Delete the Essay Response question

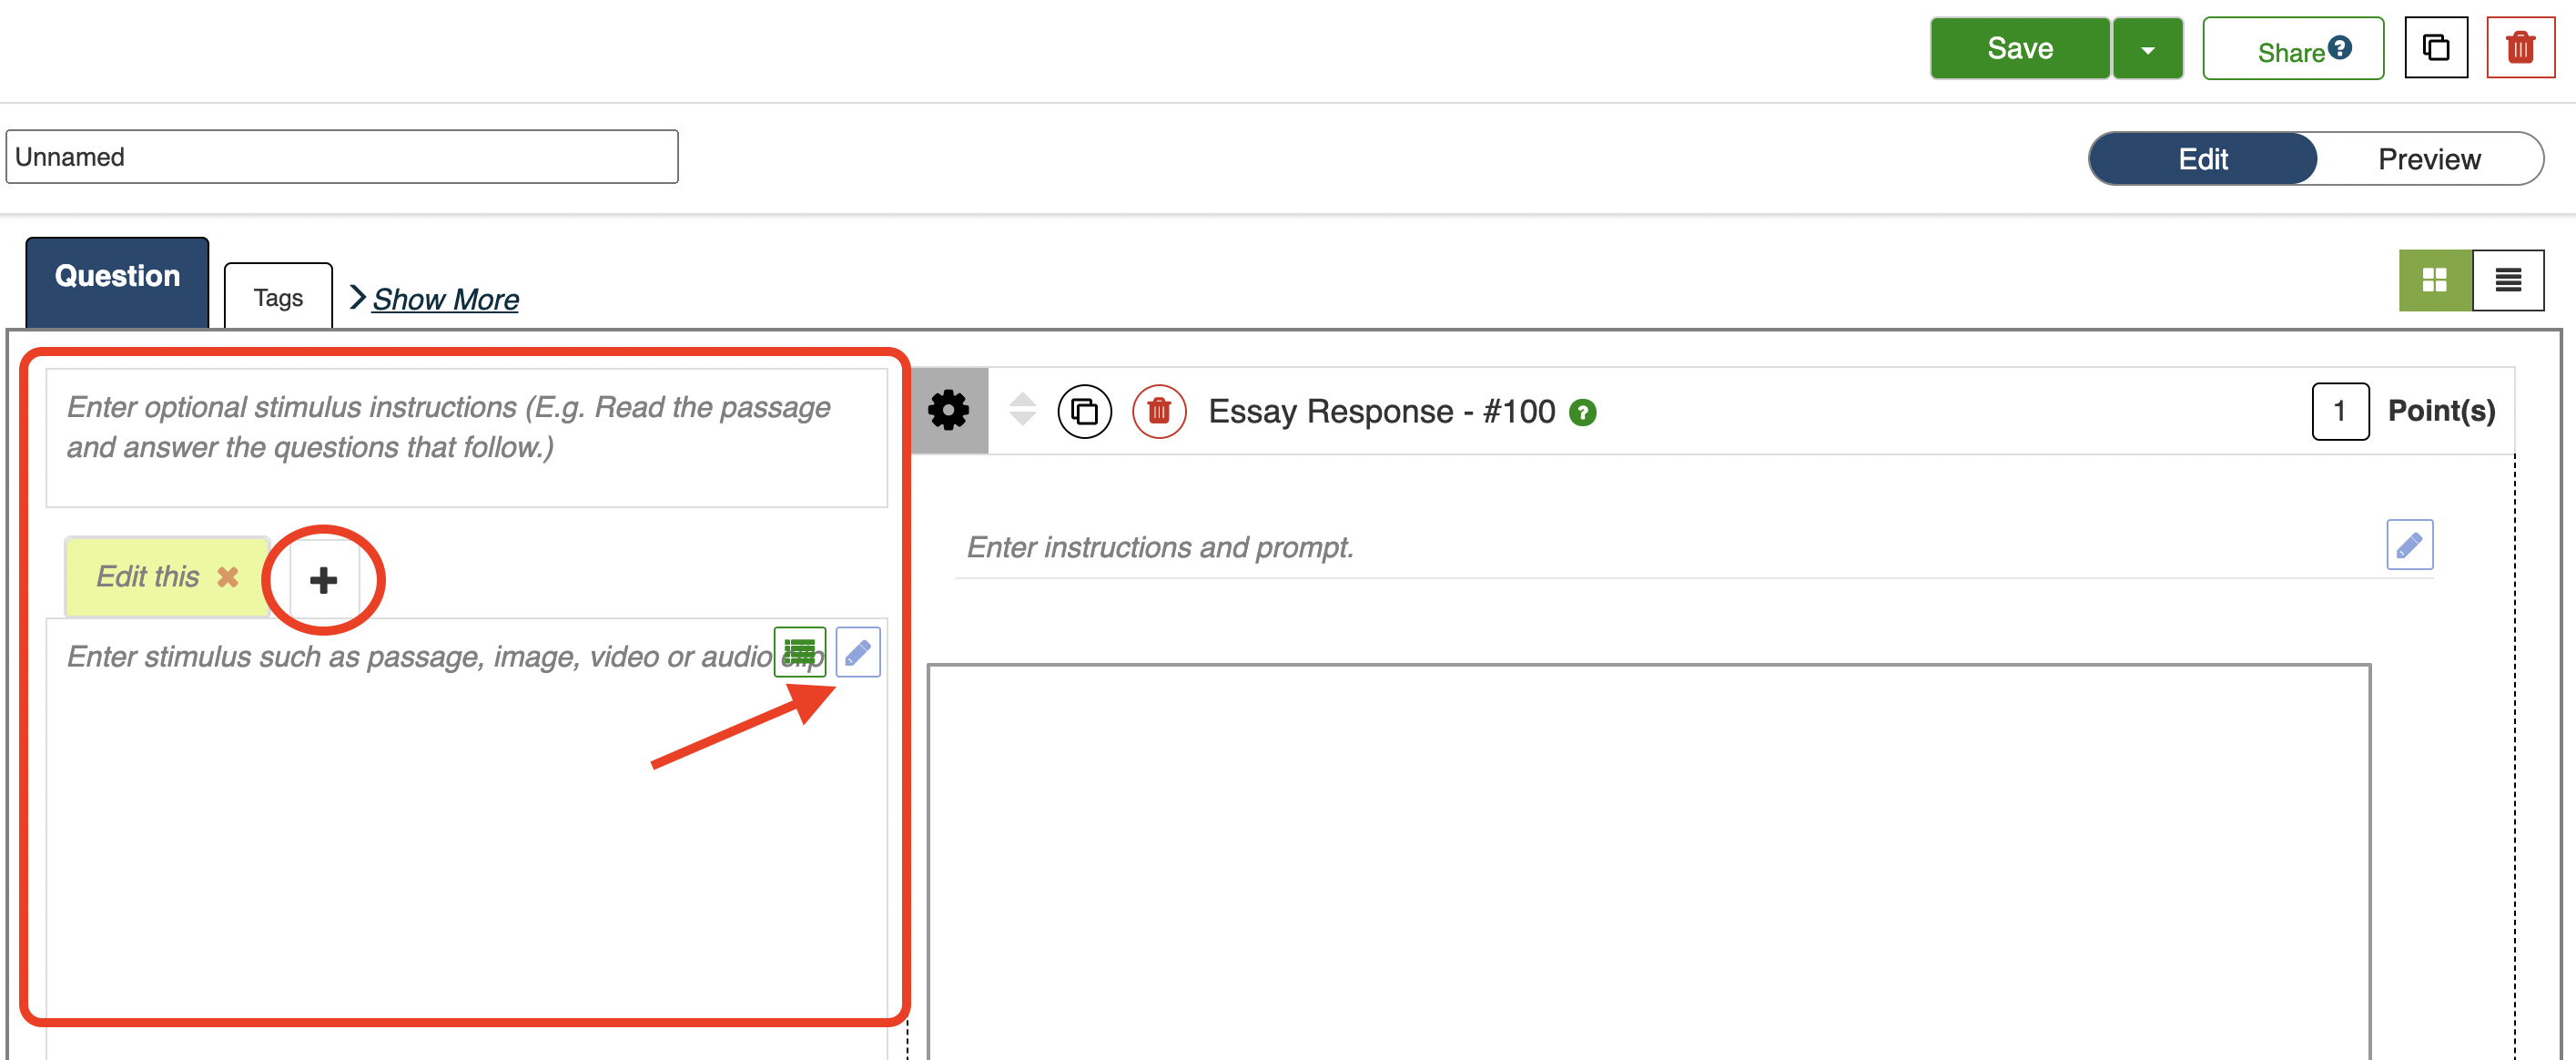click(x=1158, y=411)
